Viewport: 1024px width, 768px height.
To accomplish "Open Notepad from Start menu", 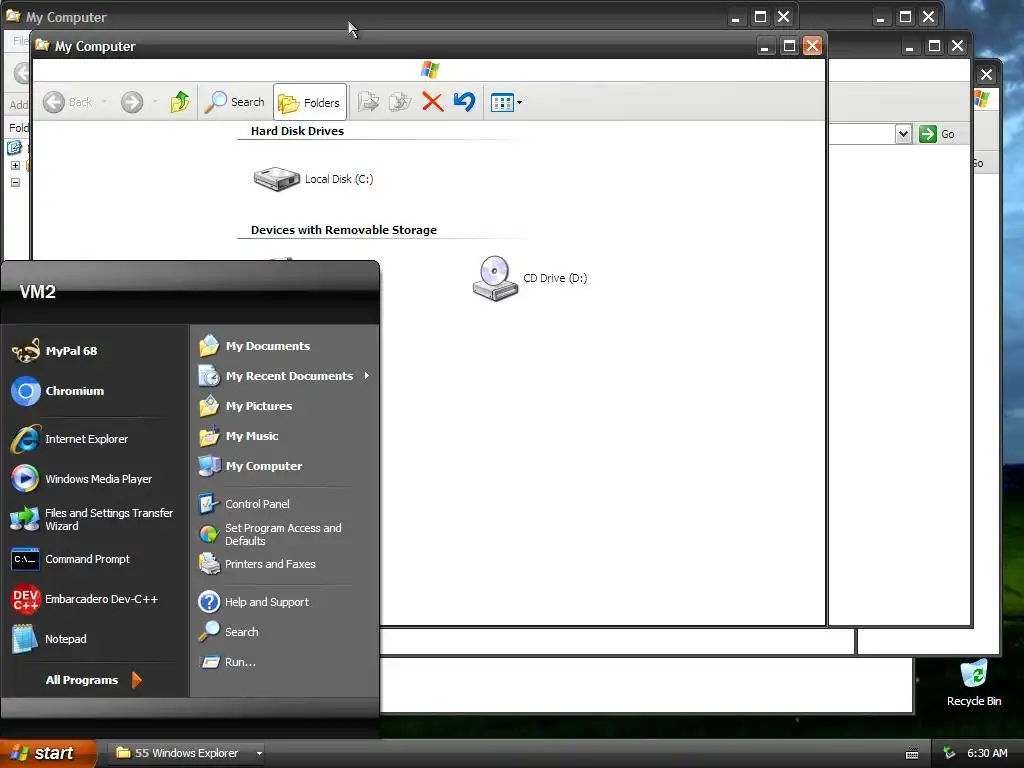I will [95, 639].
